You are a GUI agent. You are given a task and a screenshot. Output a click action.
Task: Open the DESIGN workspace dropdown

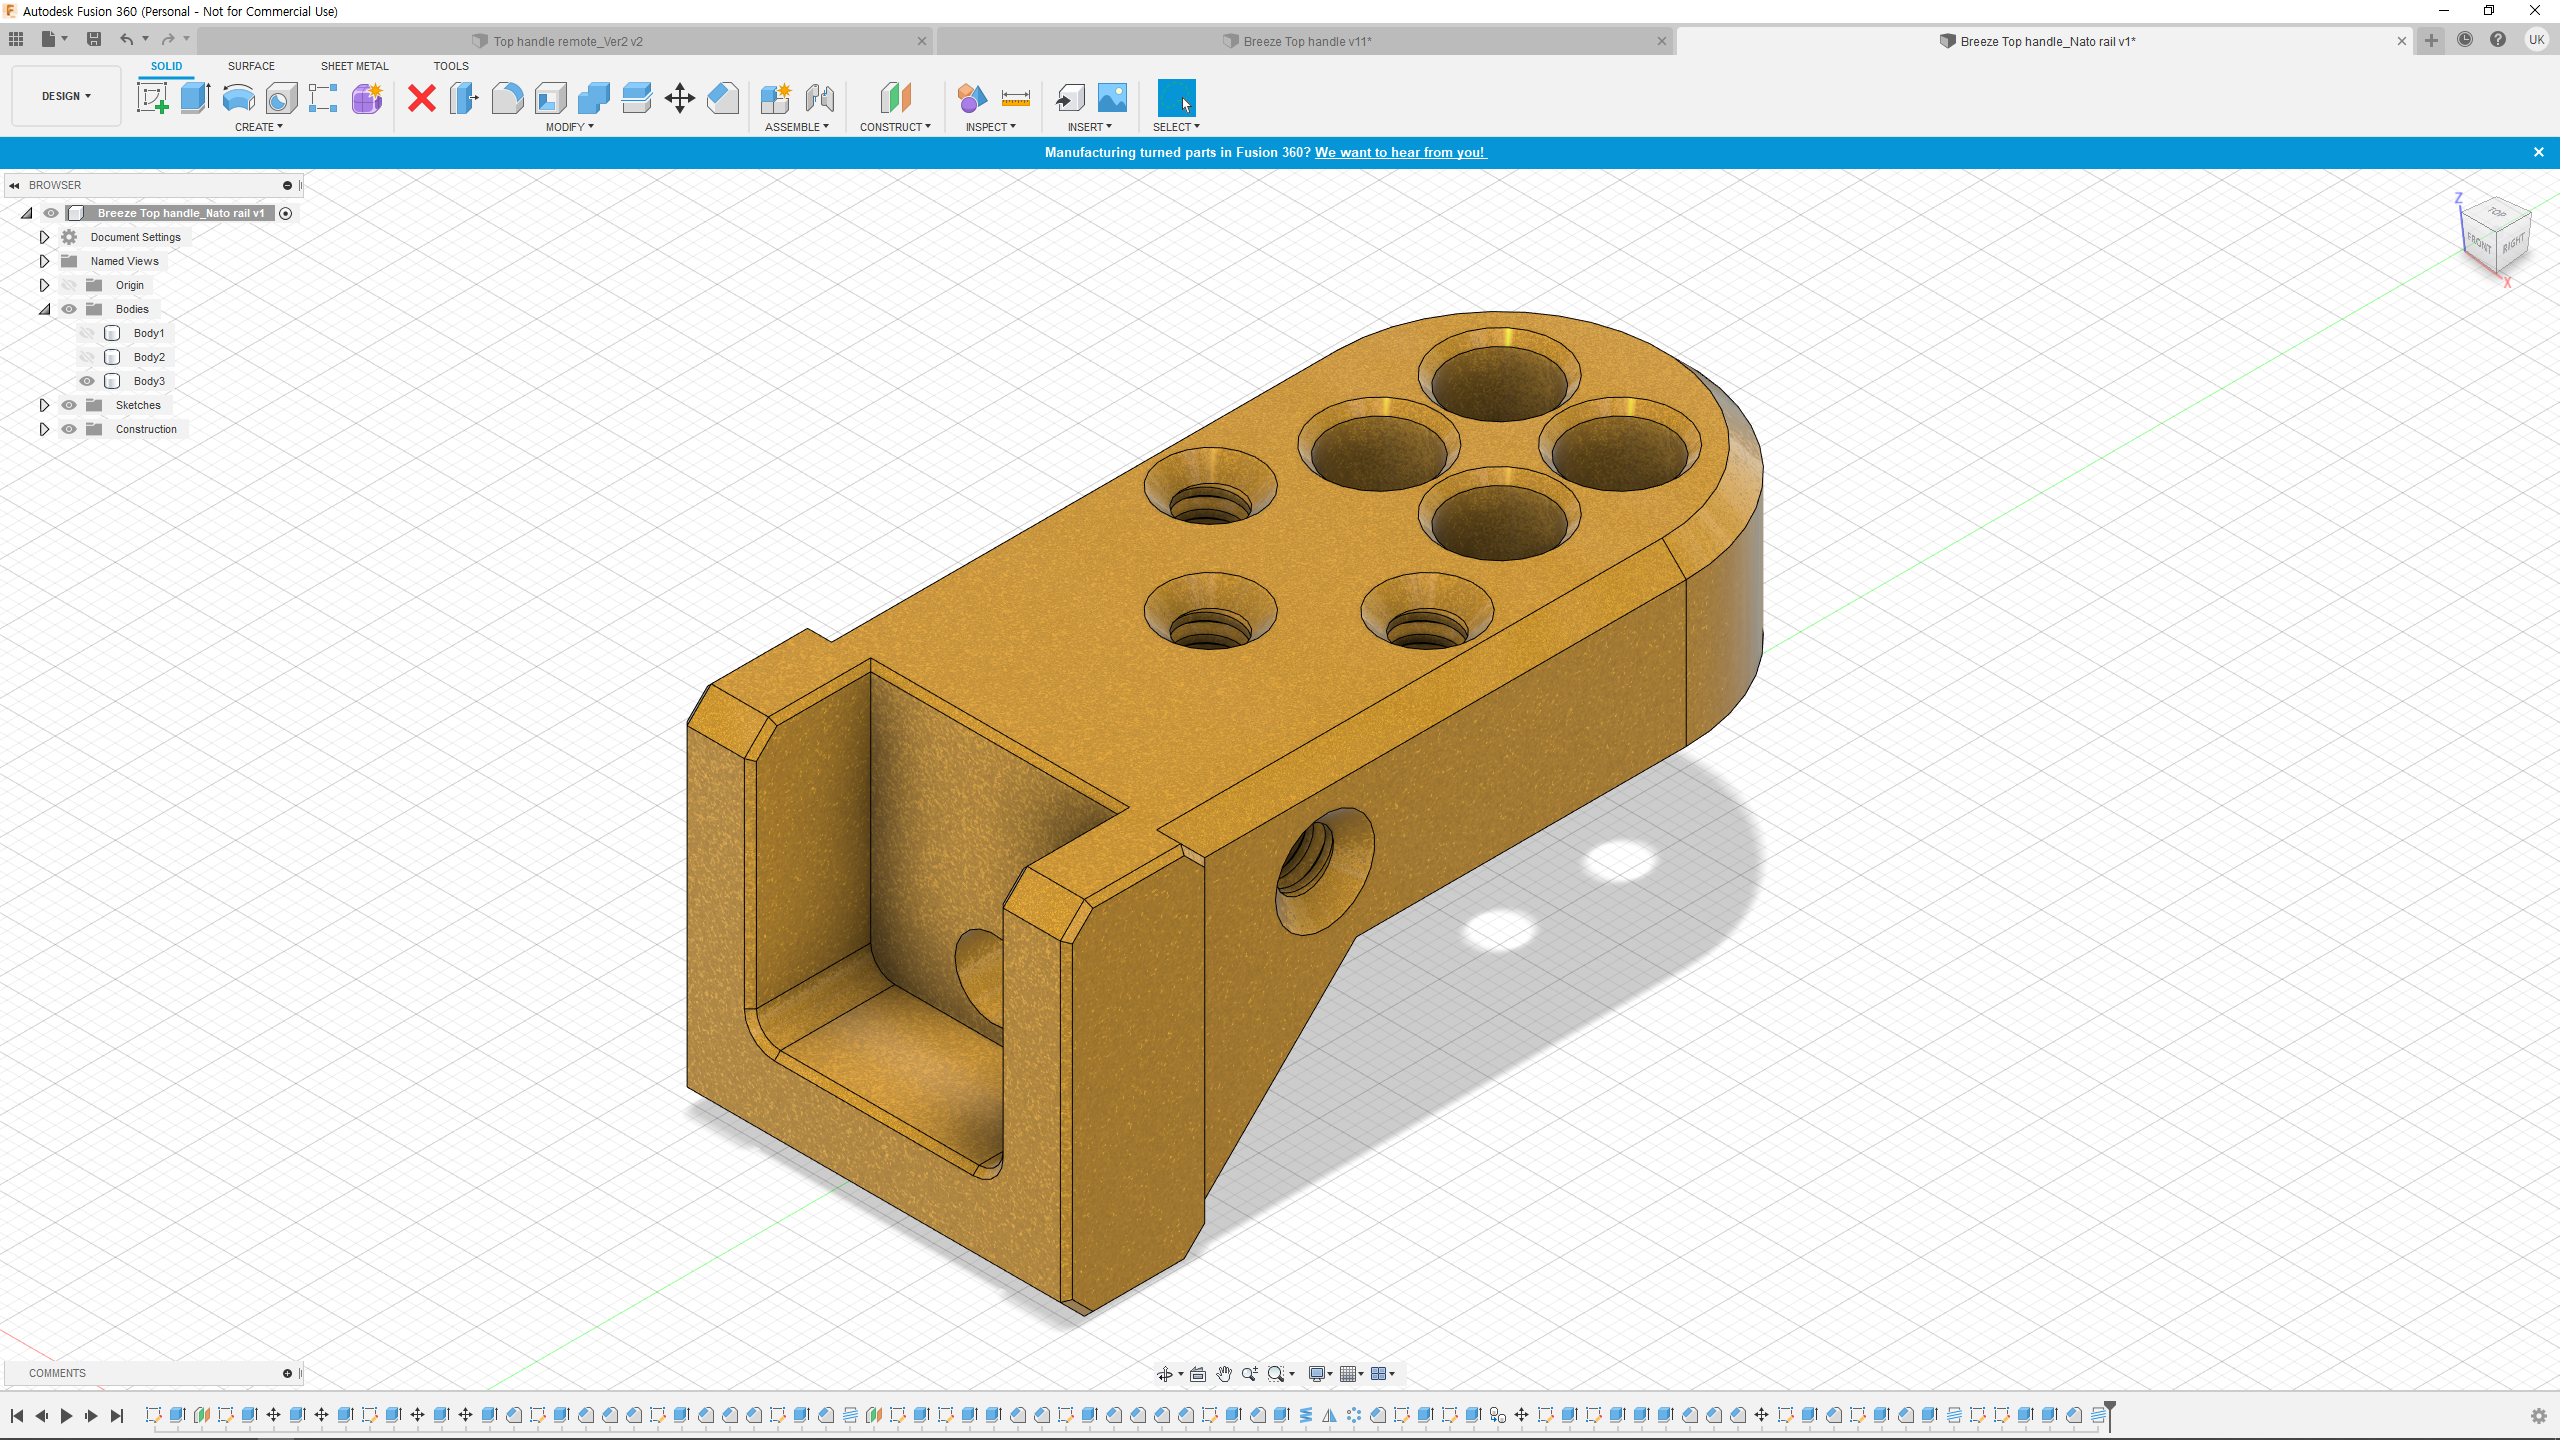pos(66,96)
